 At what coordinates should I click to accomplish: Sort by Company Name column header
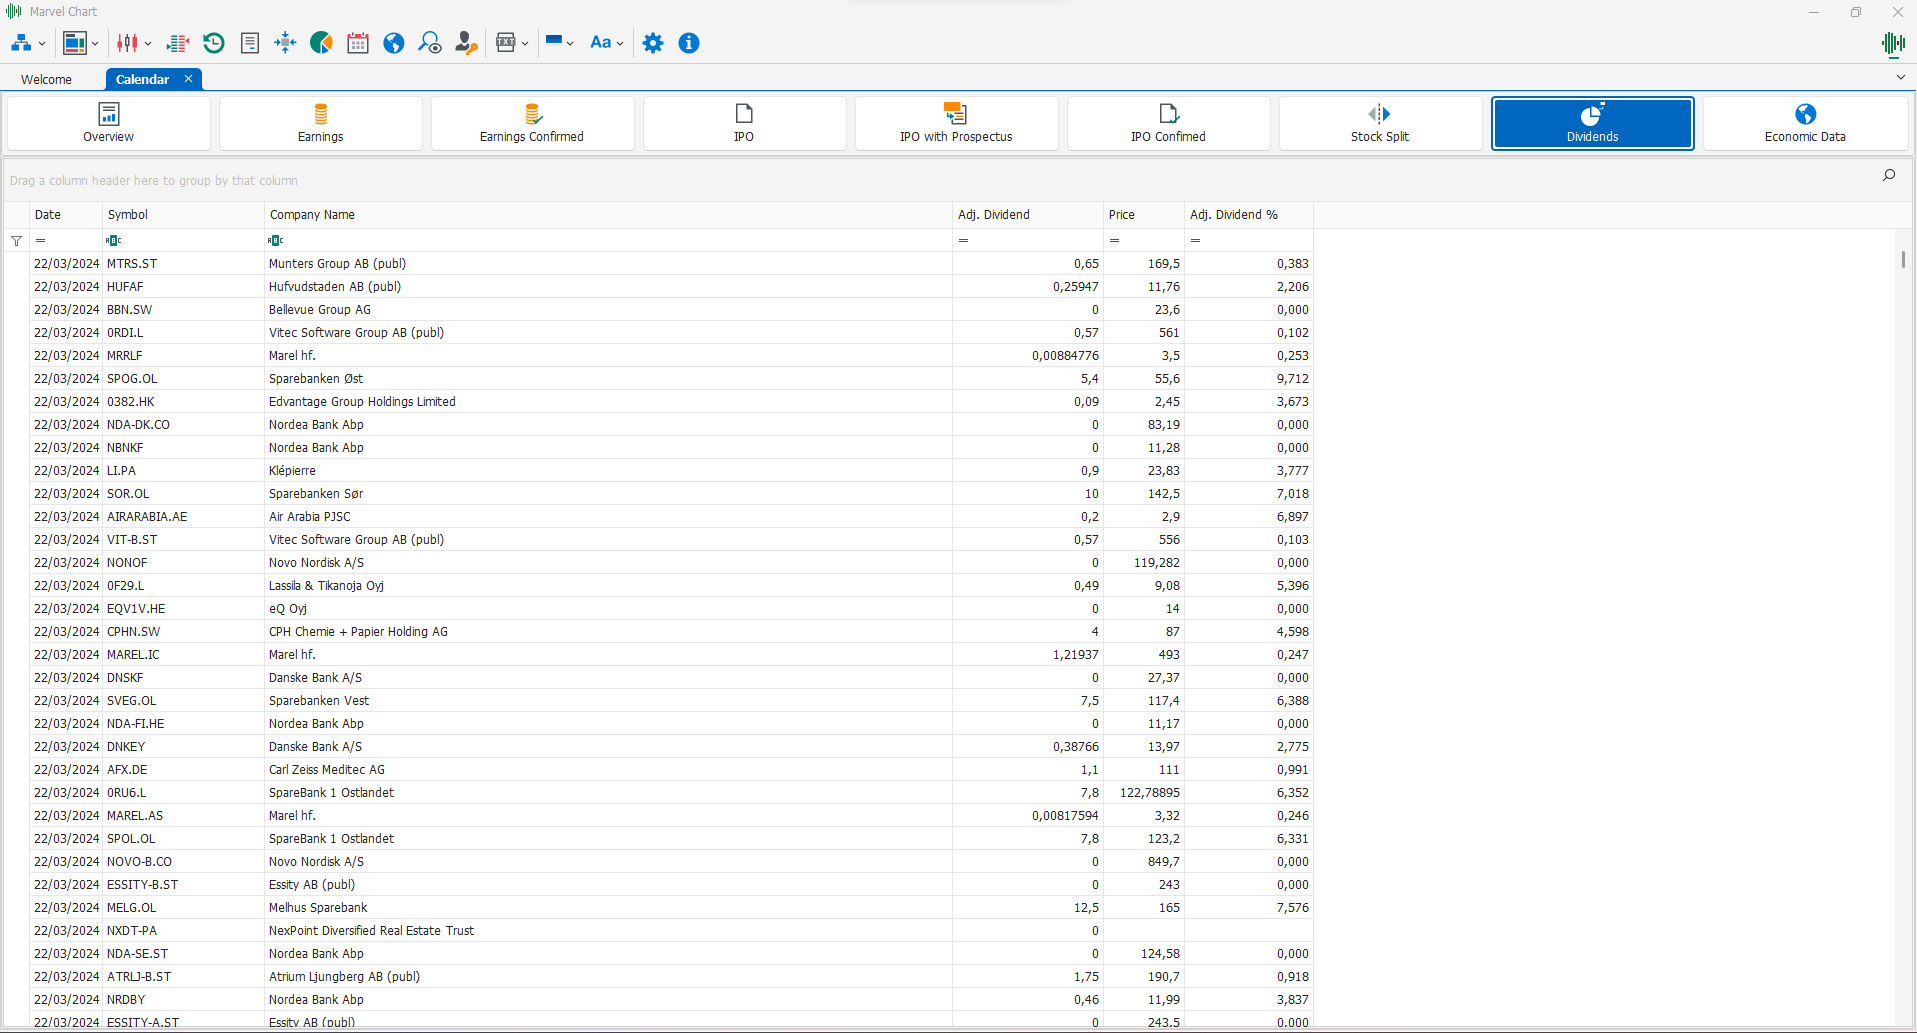pos(608,215)
